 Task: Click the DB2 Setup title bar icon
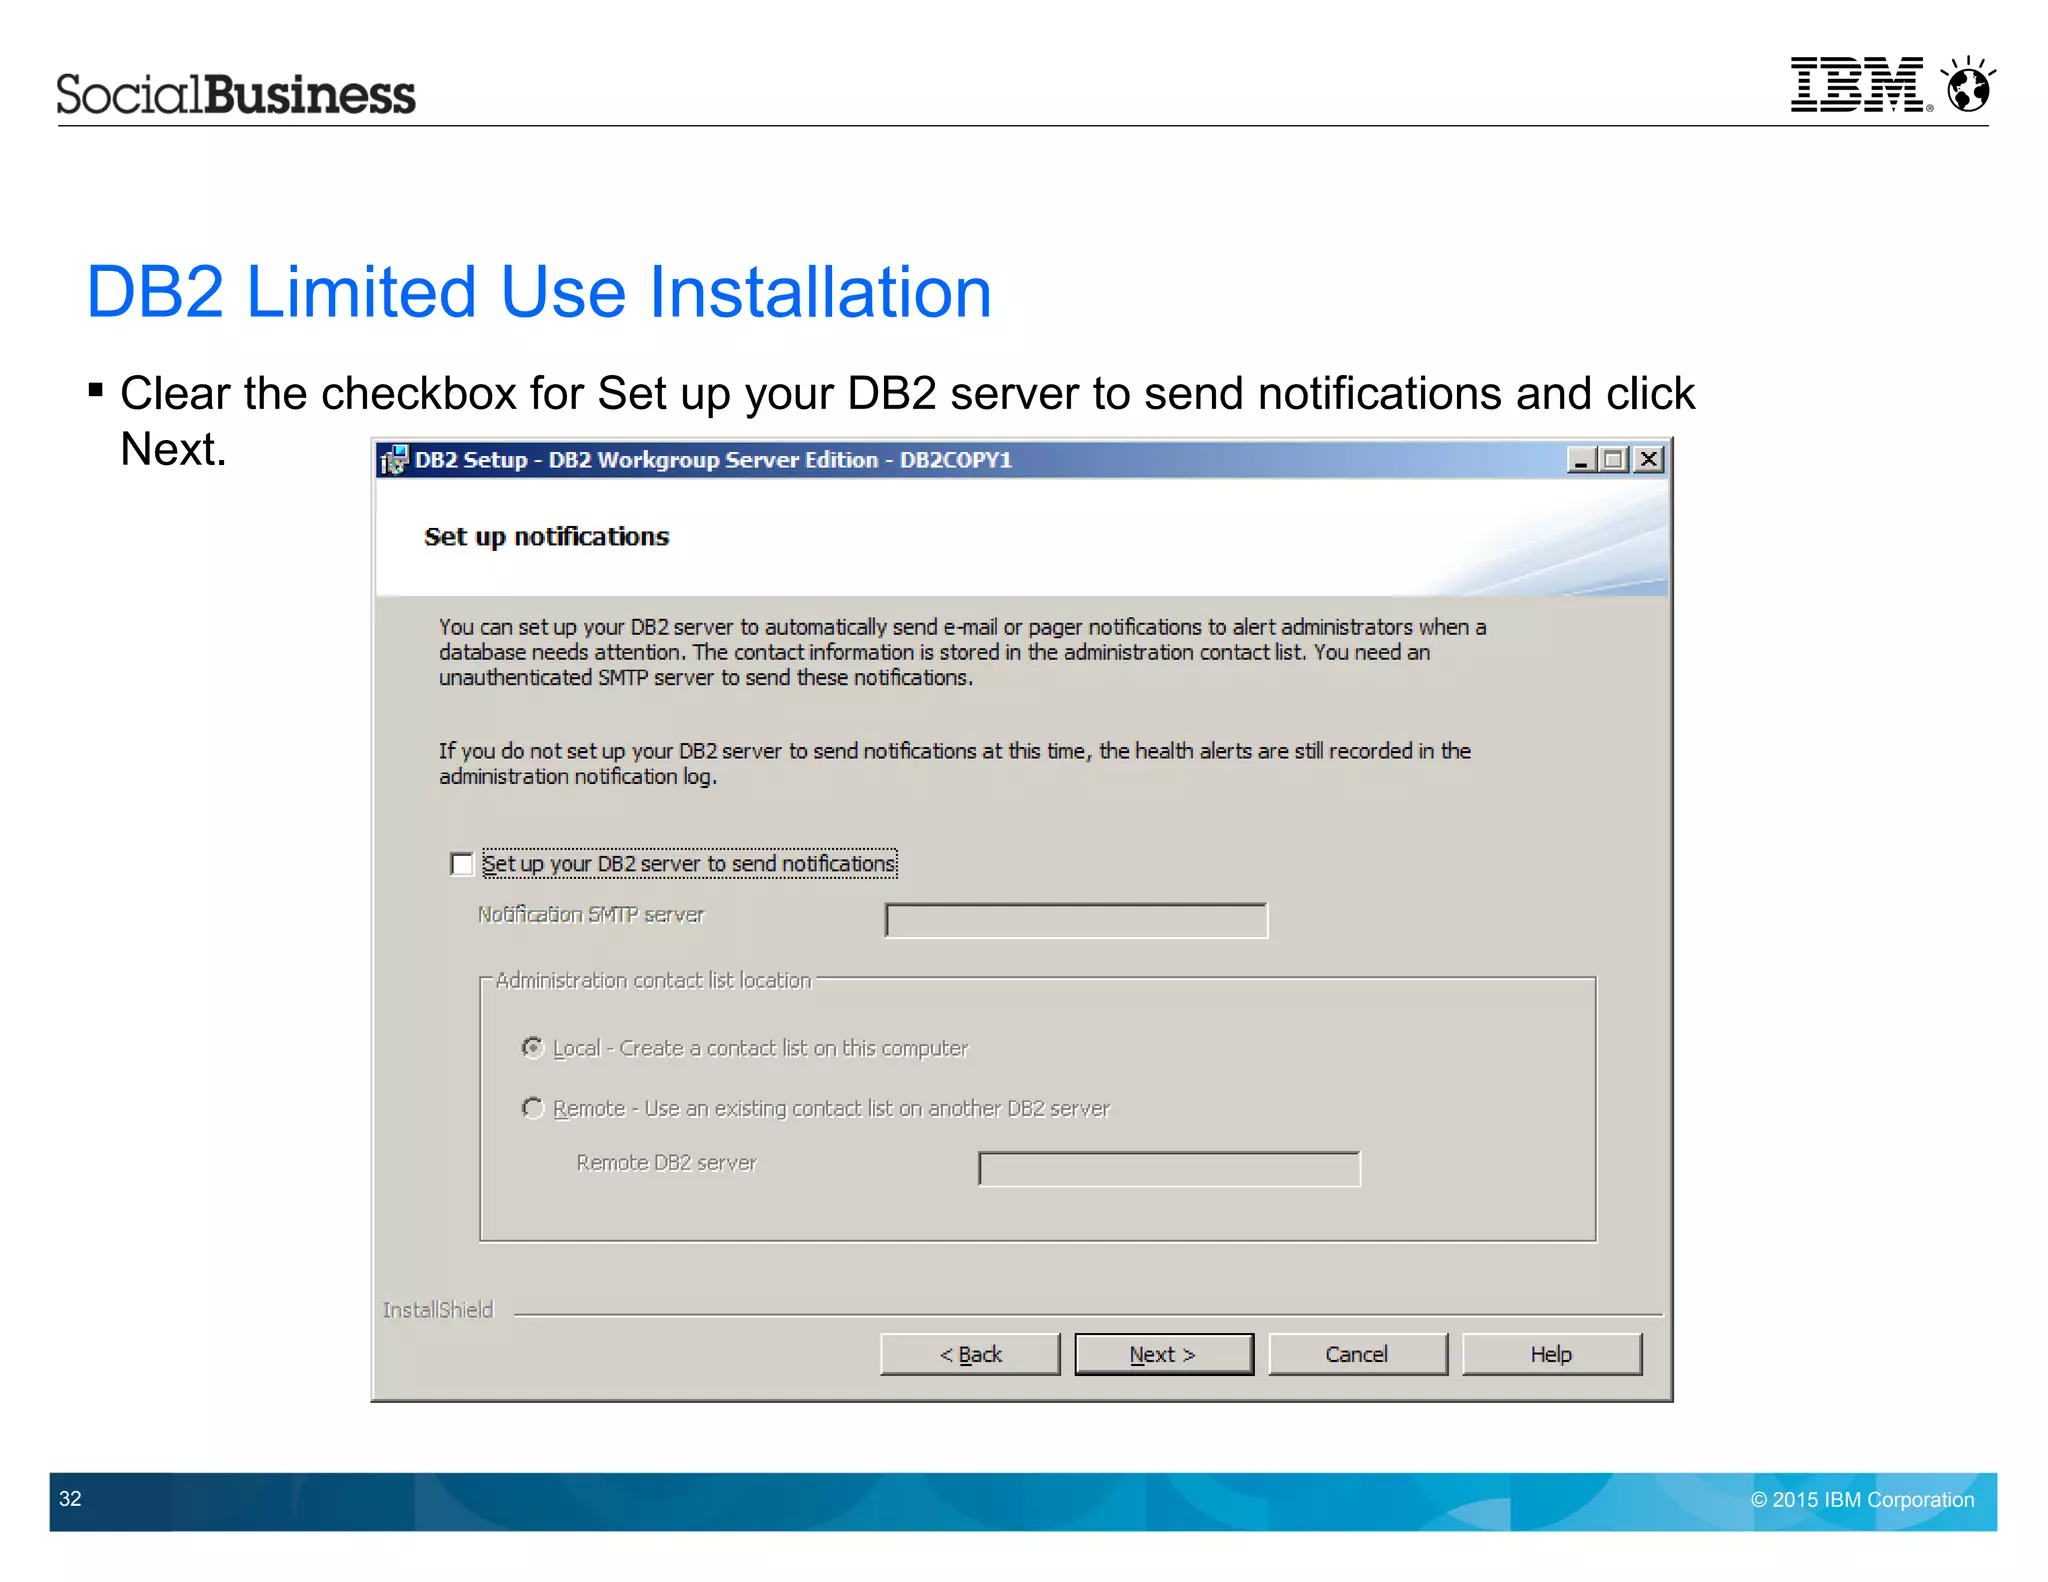(395, 460)
